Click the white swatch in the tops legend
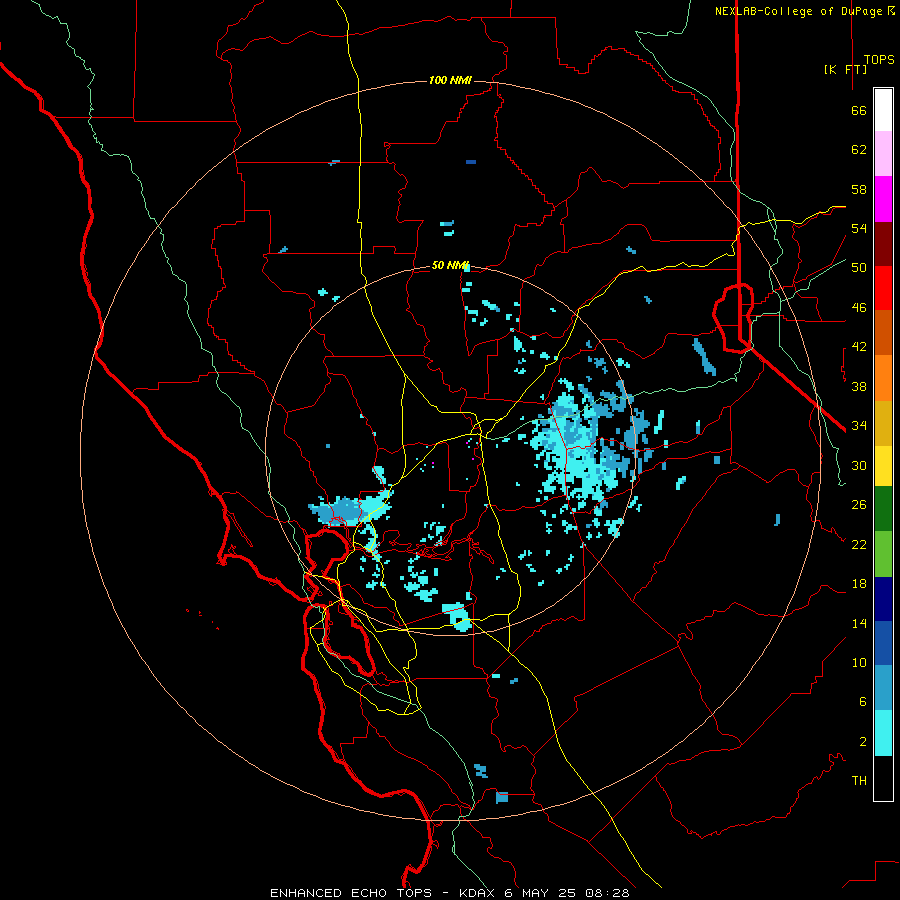 click(883, 110)
